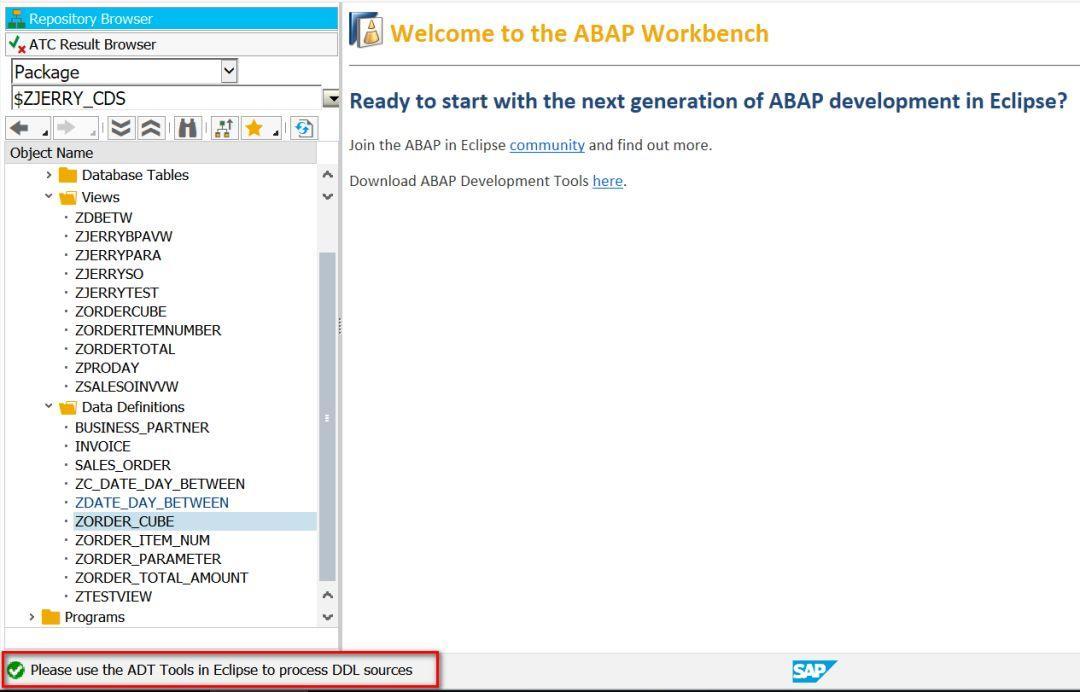Select data definition ZORDER_TOTAL_AMOUNT
Viewport: 1080px width, 692px height.
point(161,578)
